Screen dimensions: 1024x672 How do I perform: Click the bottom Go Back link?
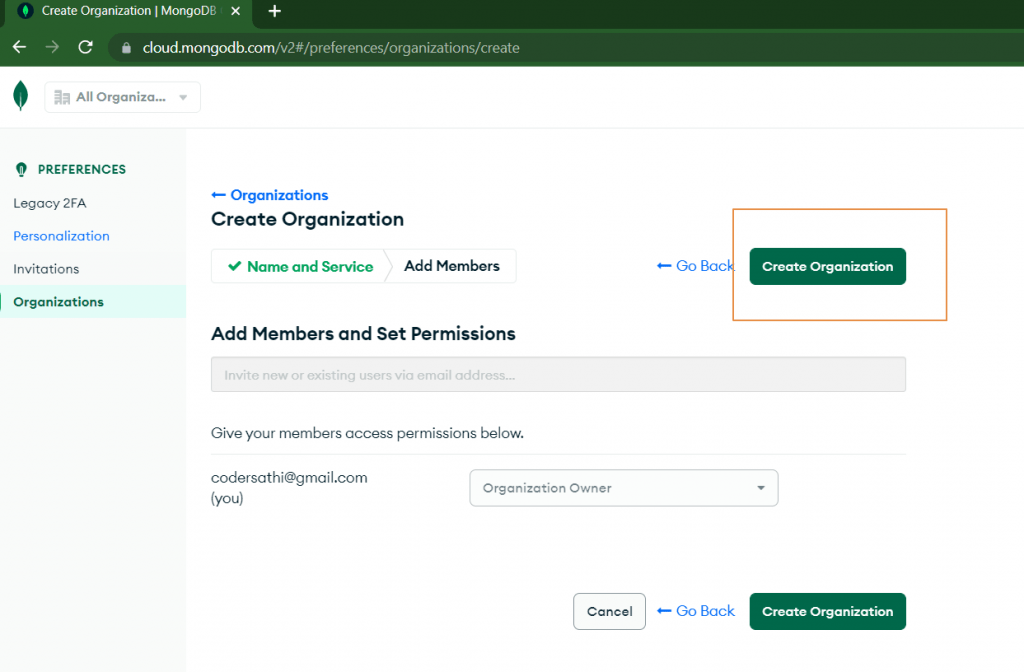[x=696, y=611]
